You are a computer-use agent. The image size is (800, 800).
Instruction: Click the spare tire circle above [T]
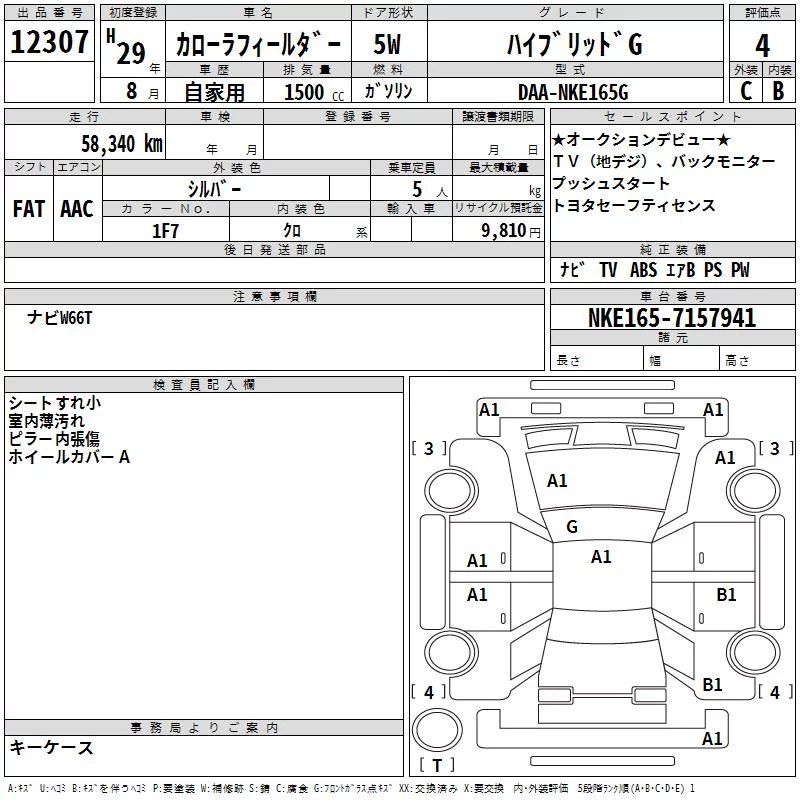[x=437, y=730]
